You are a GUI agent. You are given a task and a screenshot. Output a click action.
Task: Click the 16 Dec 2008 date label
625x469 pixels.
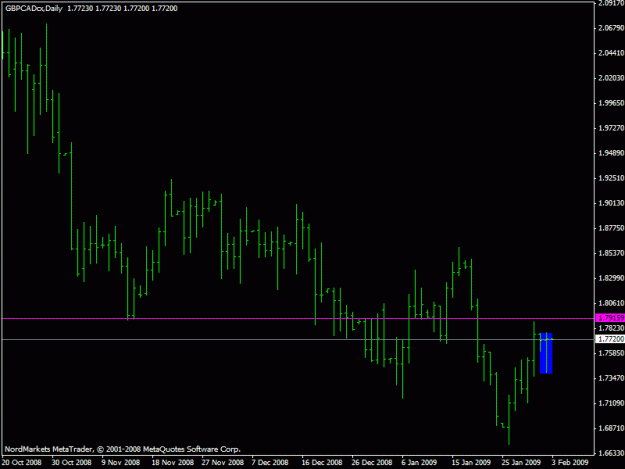coord(322,463)
